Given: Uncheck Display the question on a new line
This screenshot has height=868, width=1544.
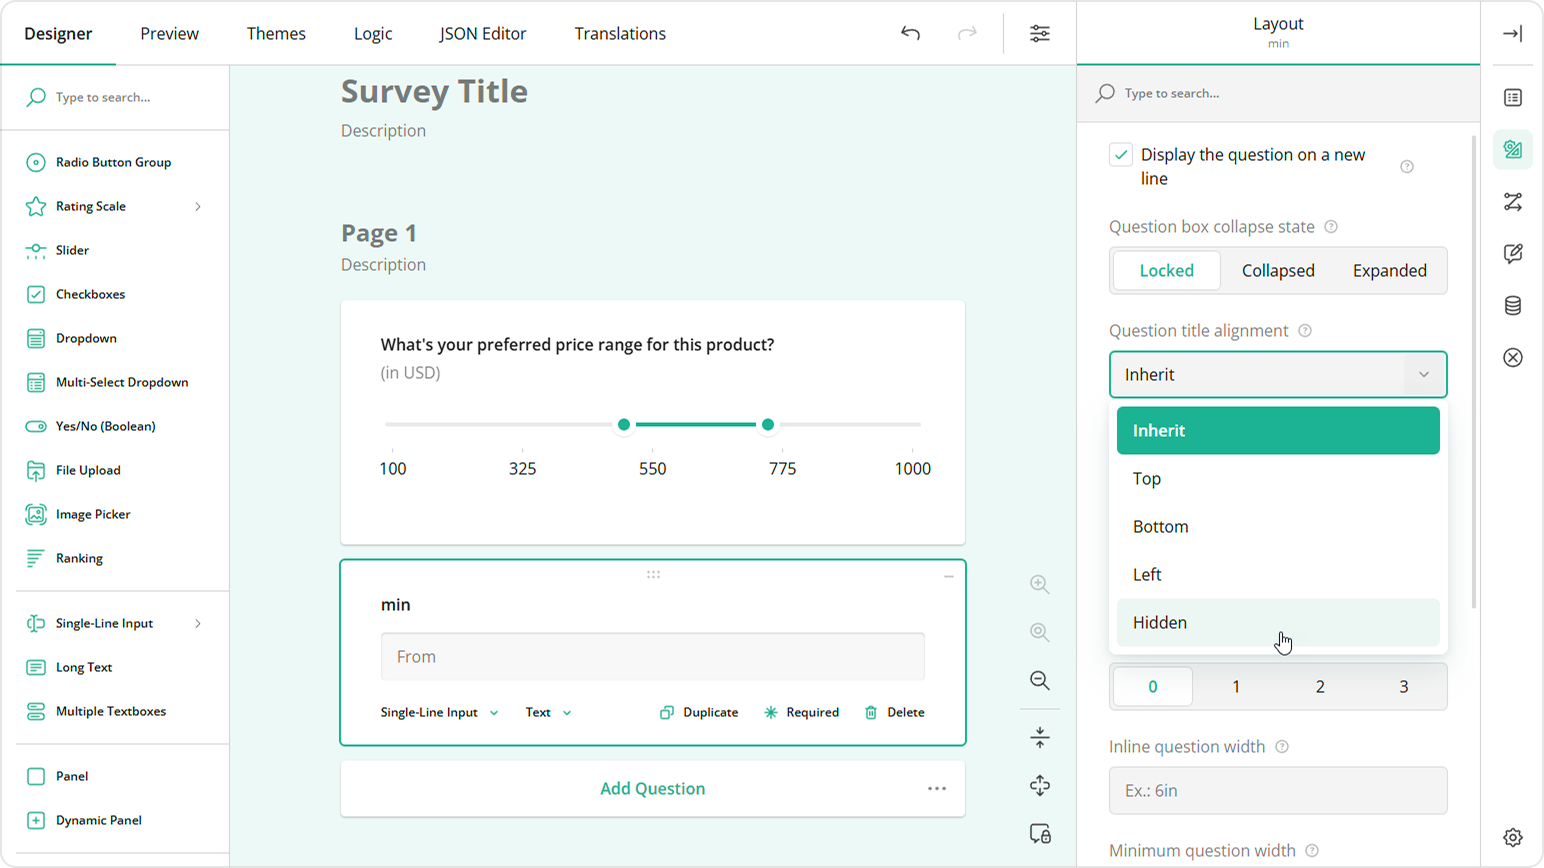Looking at the screenshot, I should 1121,155.
